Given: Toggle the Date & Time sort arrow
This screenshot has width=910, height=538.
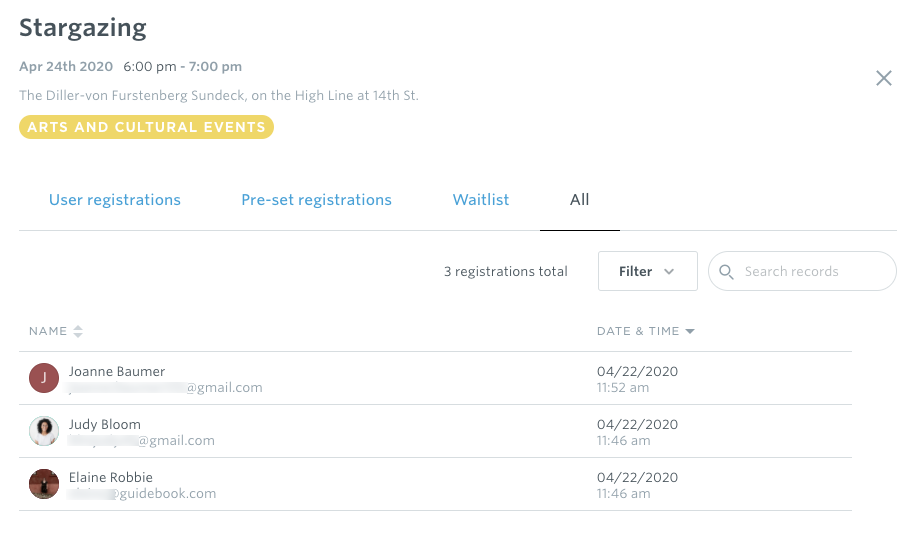Looking at the screenshot, I should [x=690, y=331].
